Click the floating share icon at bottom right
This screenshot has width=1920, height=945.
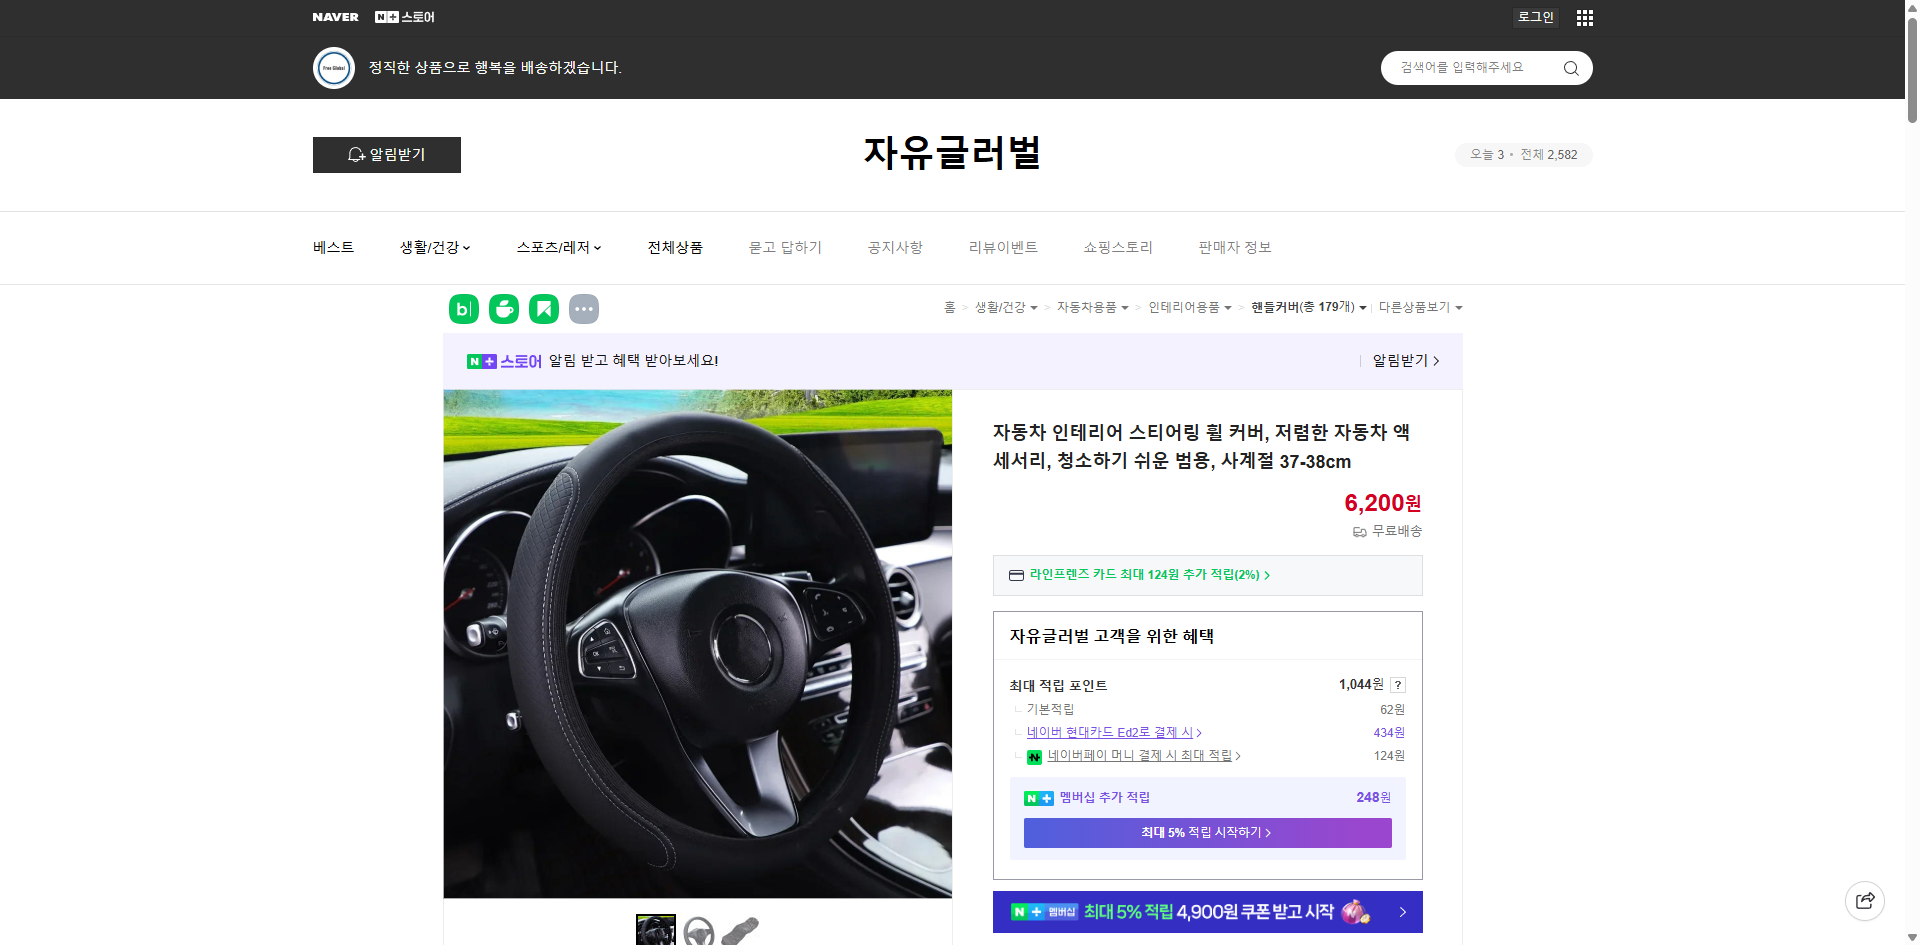click(x=1865, y=900)
